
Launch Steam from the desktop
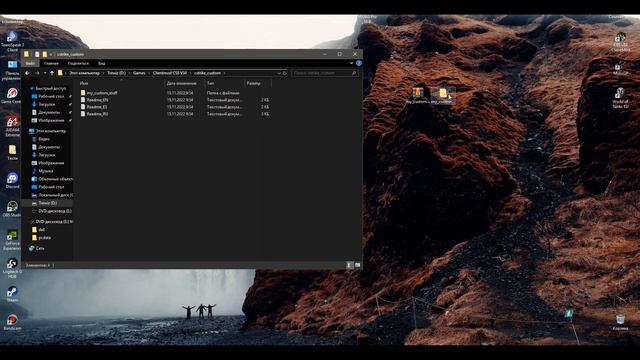(12, 294)
